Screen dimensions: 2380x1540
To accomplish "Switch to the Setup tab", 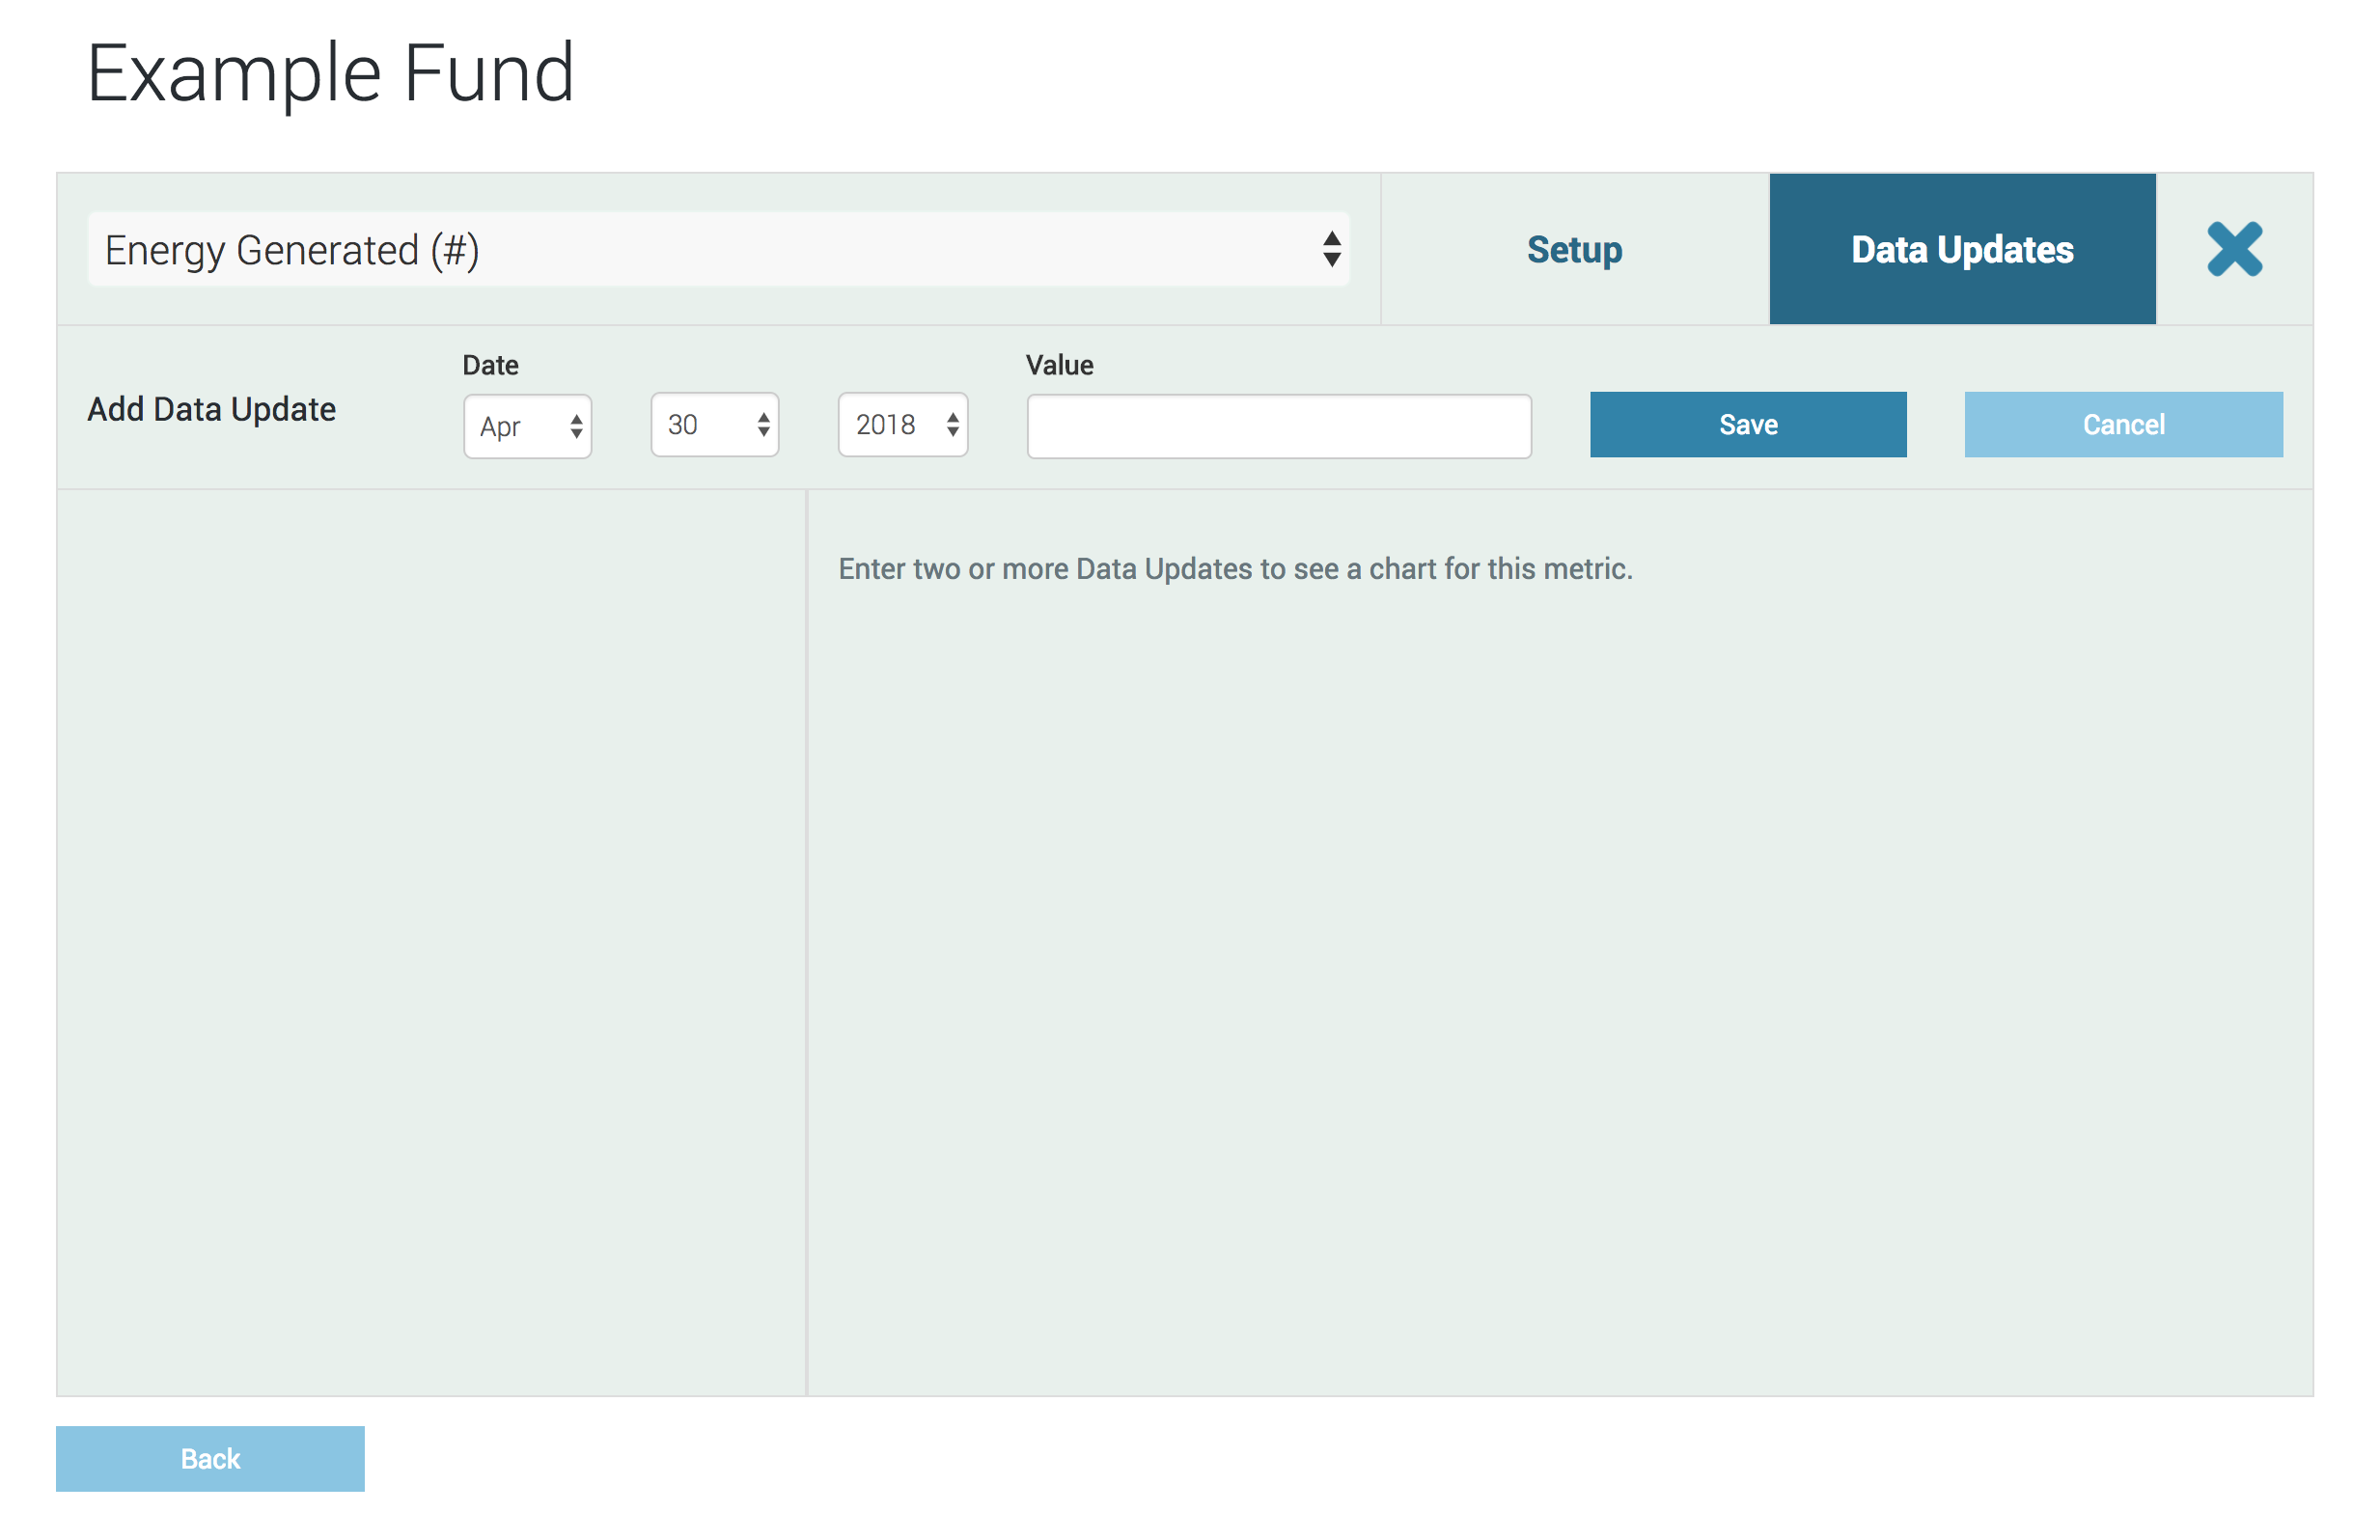I will coord(1574,249).
